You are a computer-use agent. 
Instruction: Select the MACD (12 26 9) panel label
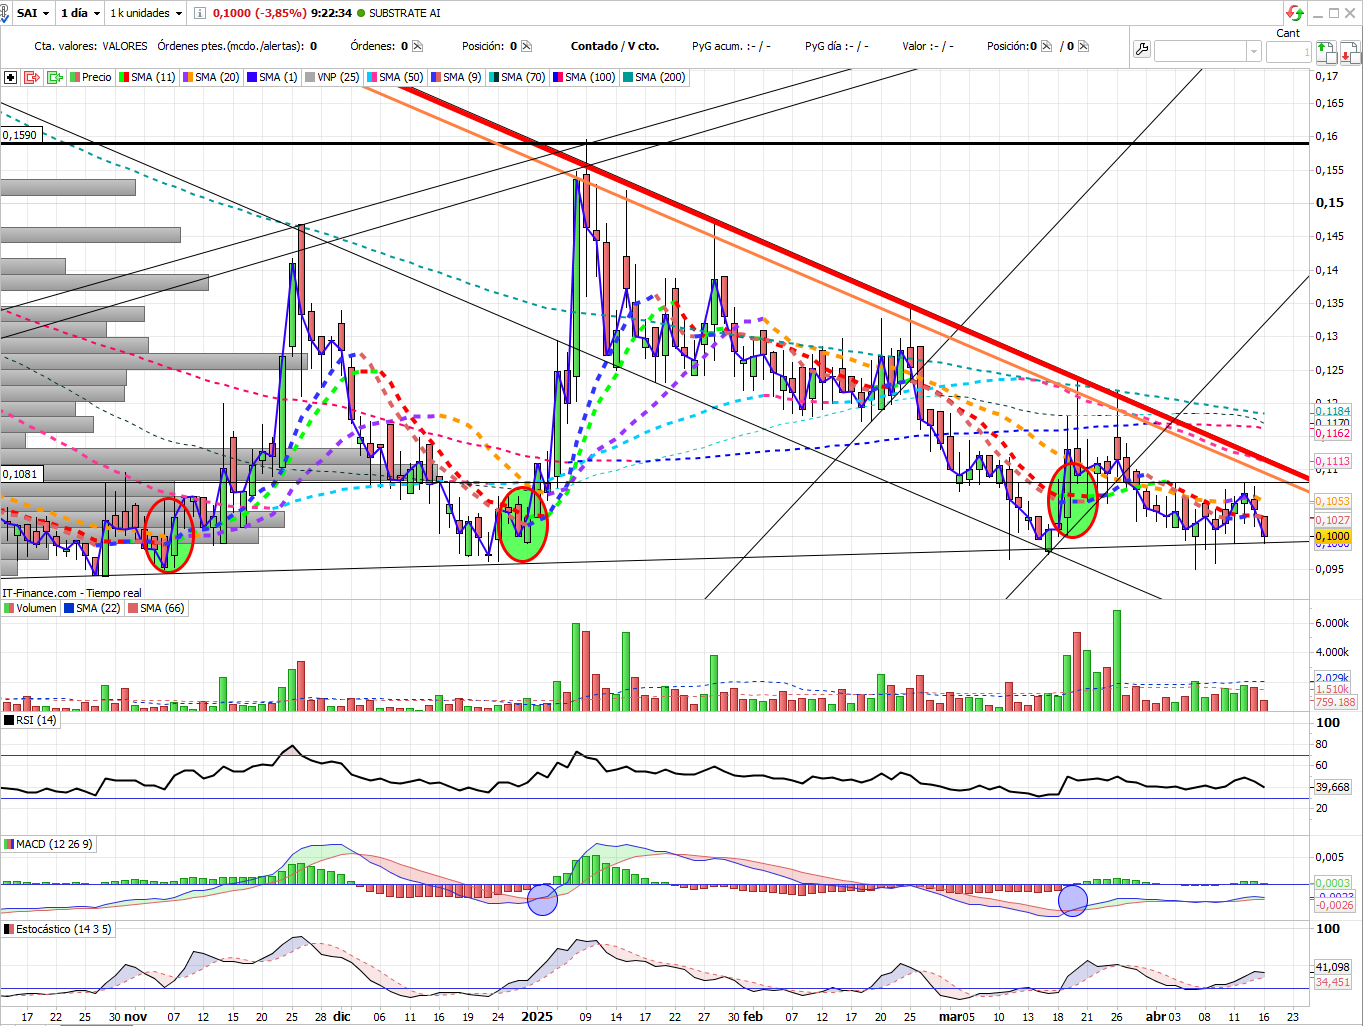pyautogui.click(x=48, y=844)
